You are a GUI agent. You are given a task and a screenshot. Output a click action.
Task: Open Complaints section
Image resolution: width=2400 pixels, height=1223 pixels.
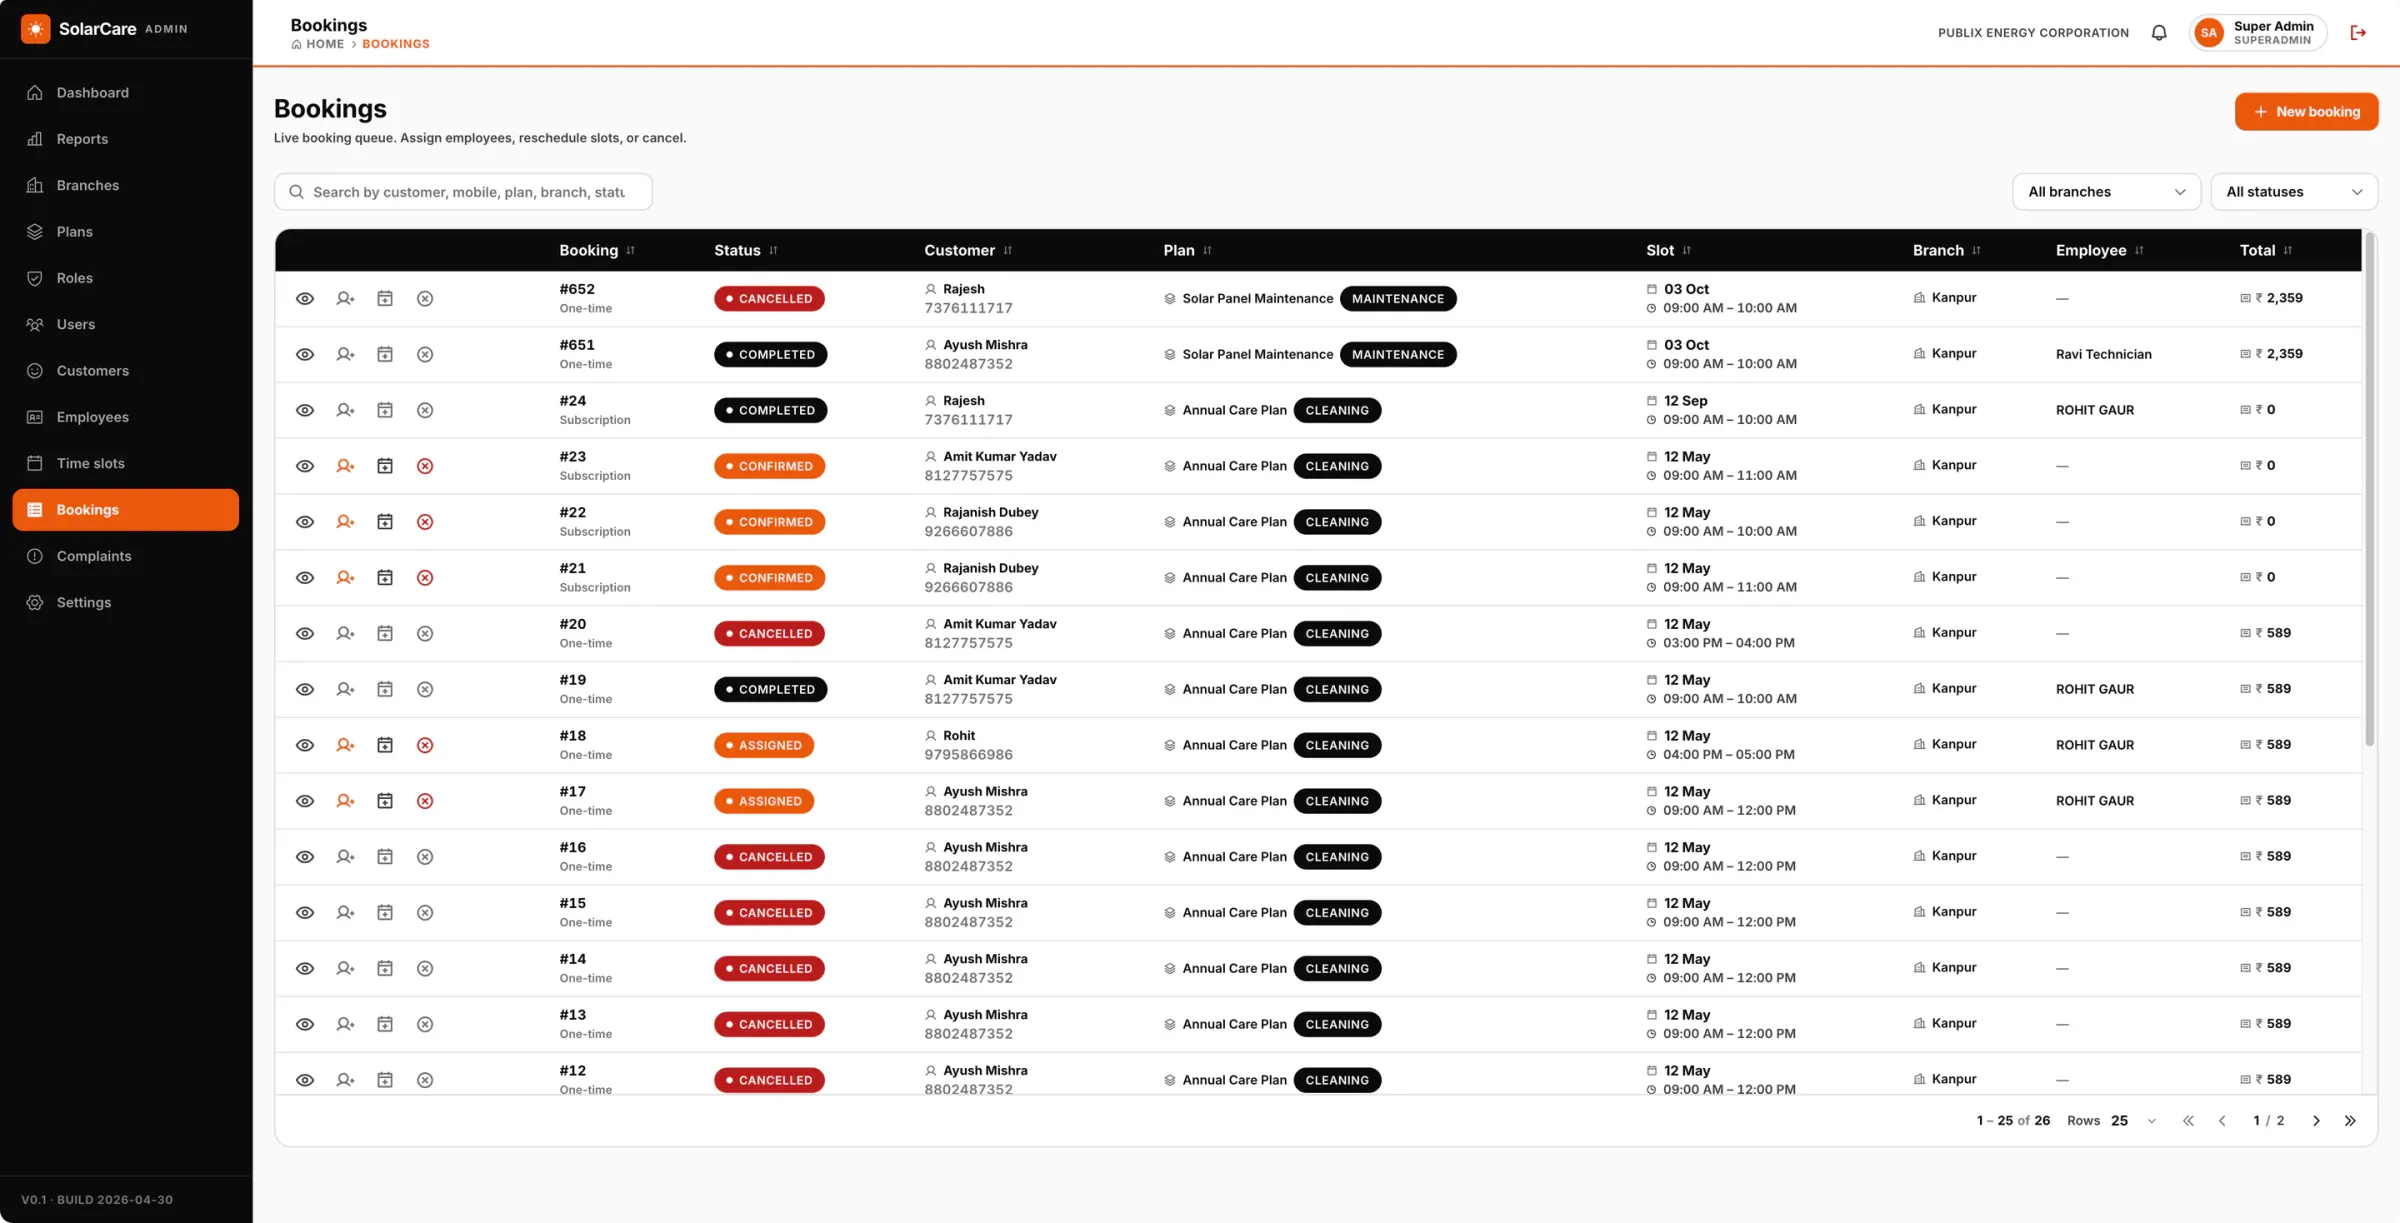click(x=126, y=556)
